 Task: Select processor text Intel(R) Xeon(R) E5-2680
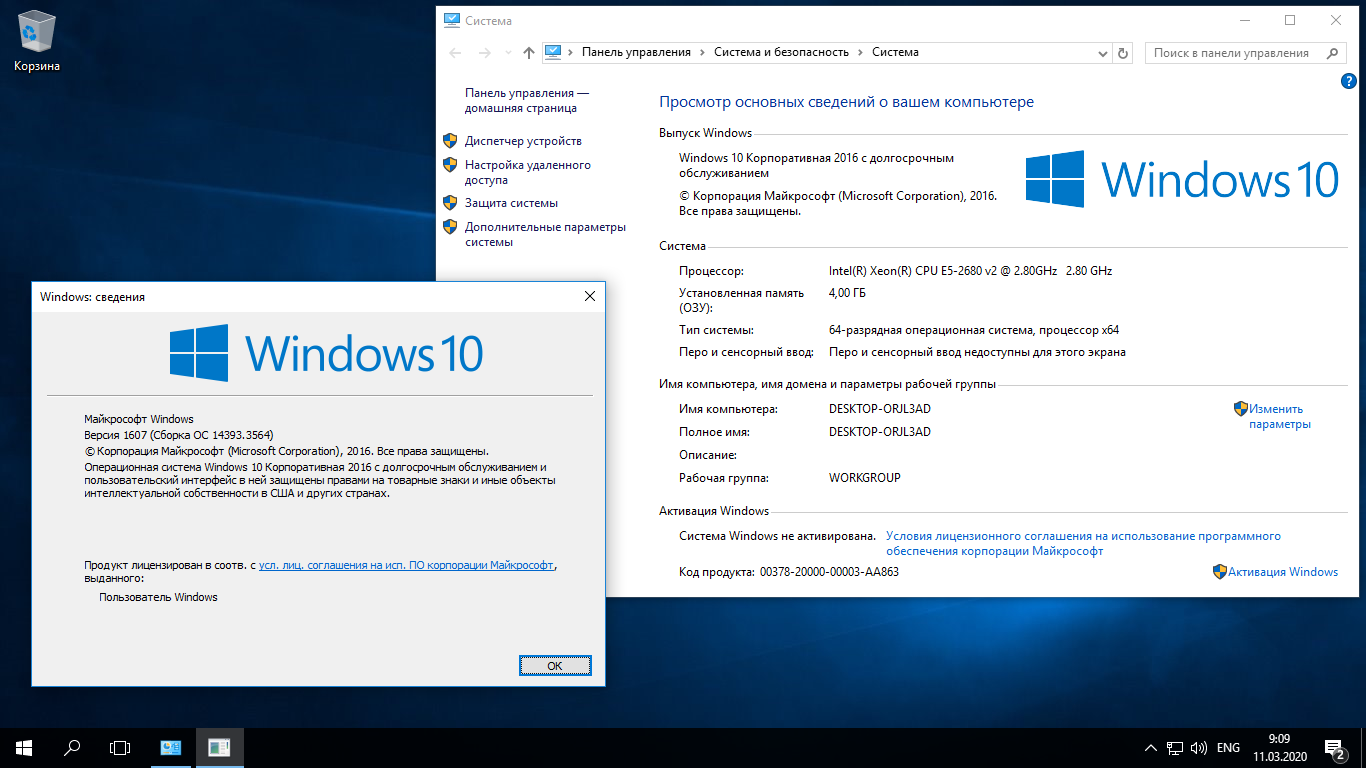970,271
